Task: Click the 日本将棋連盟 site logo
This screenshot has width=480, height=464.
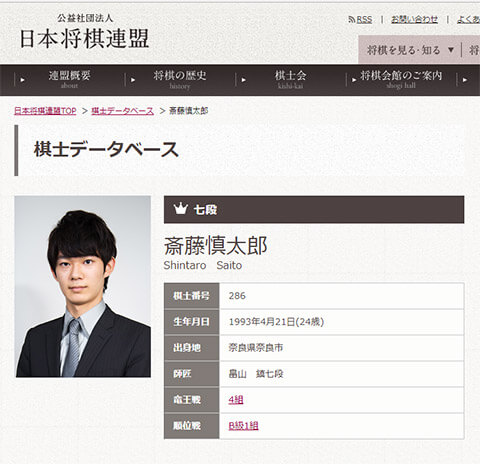Action: (x=84, y=32)
